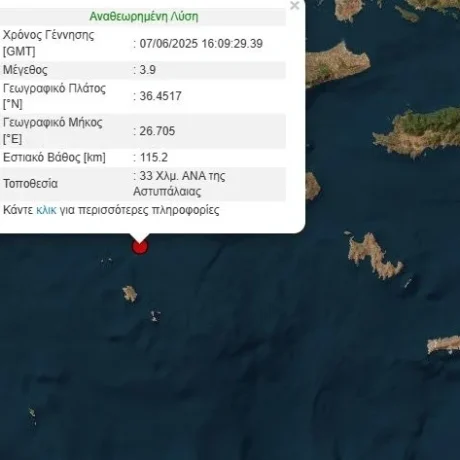The image size is (460, 460).
Task: Click the Y-shaped brown island with long southeastern tail
Action: 374,256
